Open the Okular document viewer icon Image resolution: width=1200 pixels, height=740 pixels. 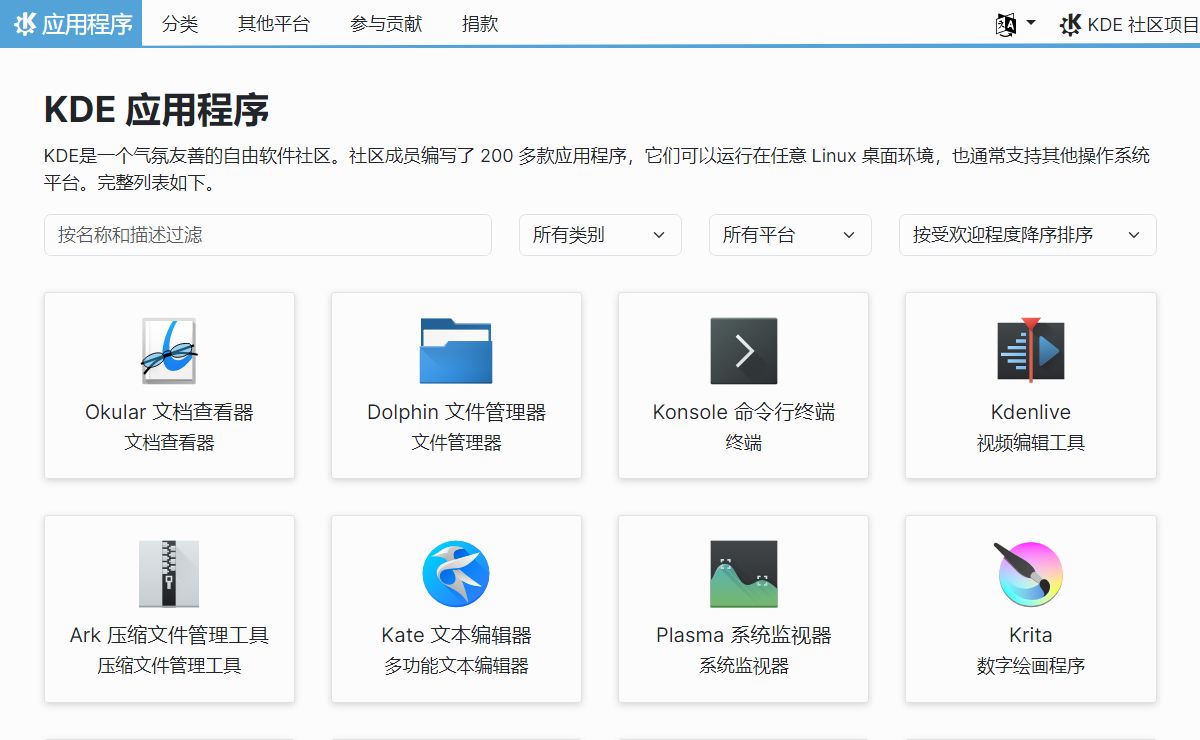[169, 351]
